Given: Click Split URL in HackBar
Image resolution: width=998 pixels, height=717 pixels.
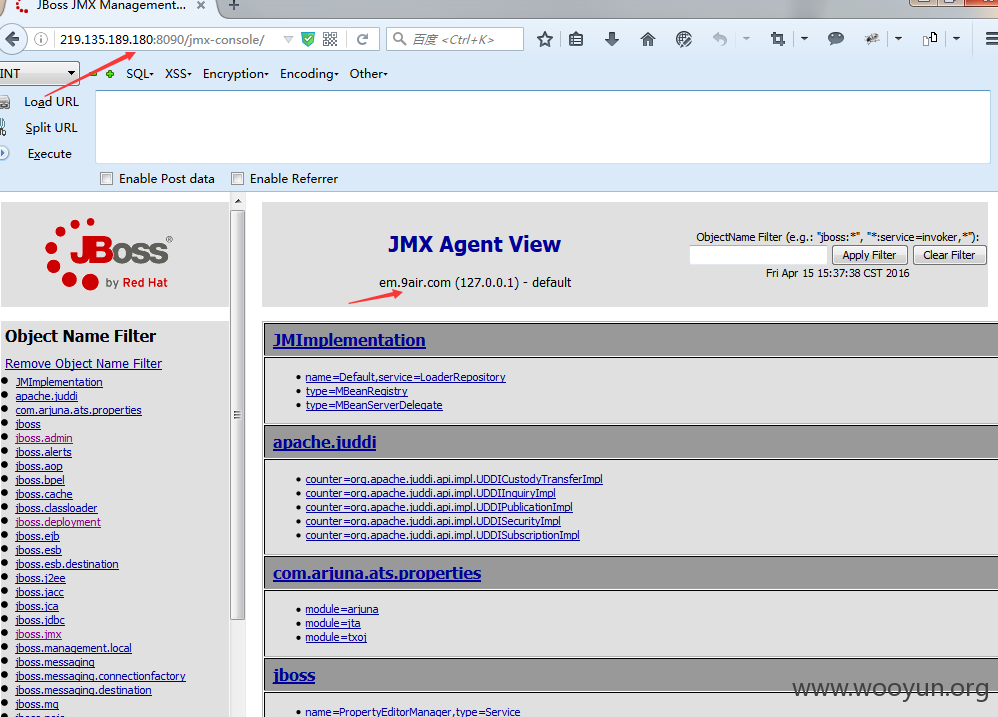Looking at the screenshot, I should tap(52, 128).
